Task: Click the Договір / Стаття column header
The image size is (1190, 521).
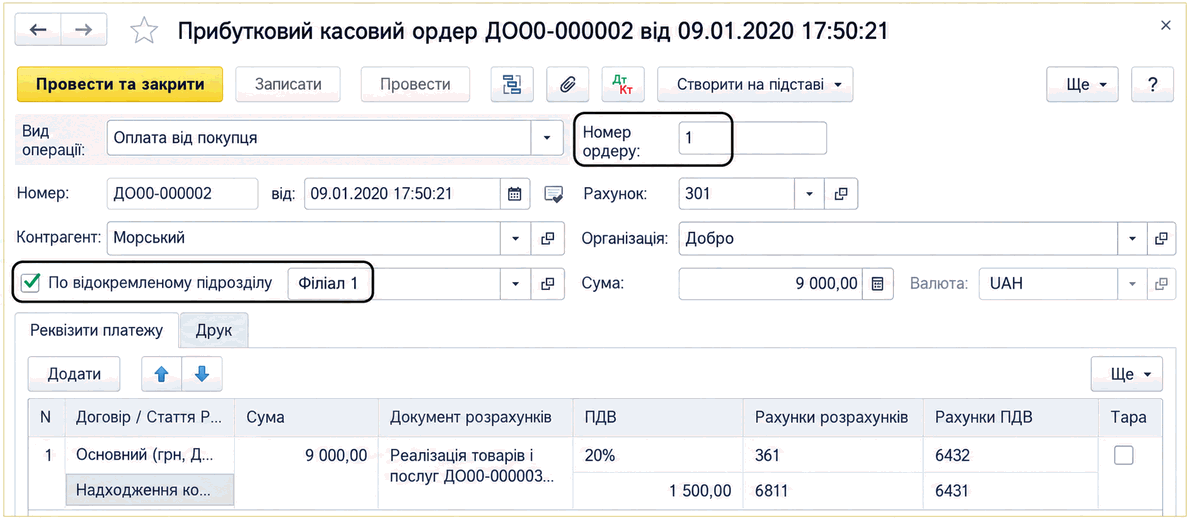Action: coord(150,417)
